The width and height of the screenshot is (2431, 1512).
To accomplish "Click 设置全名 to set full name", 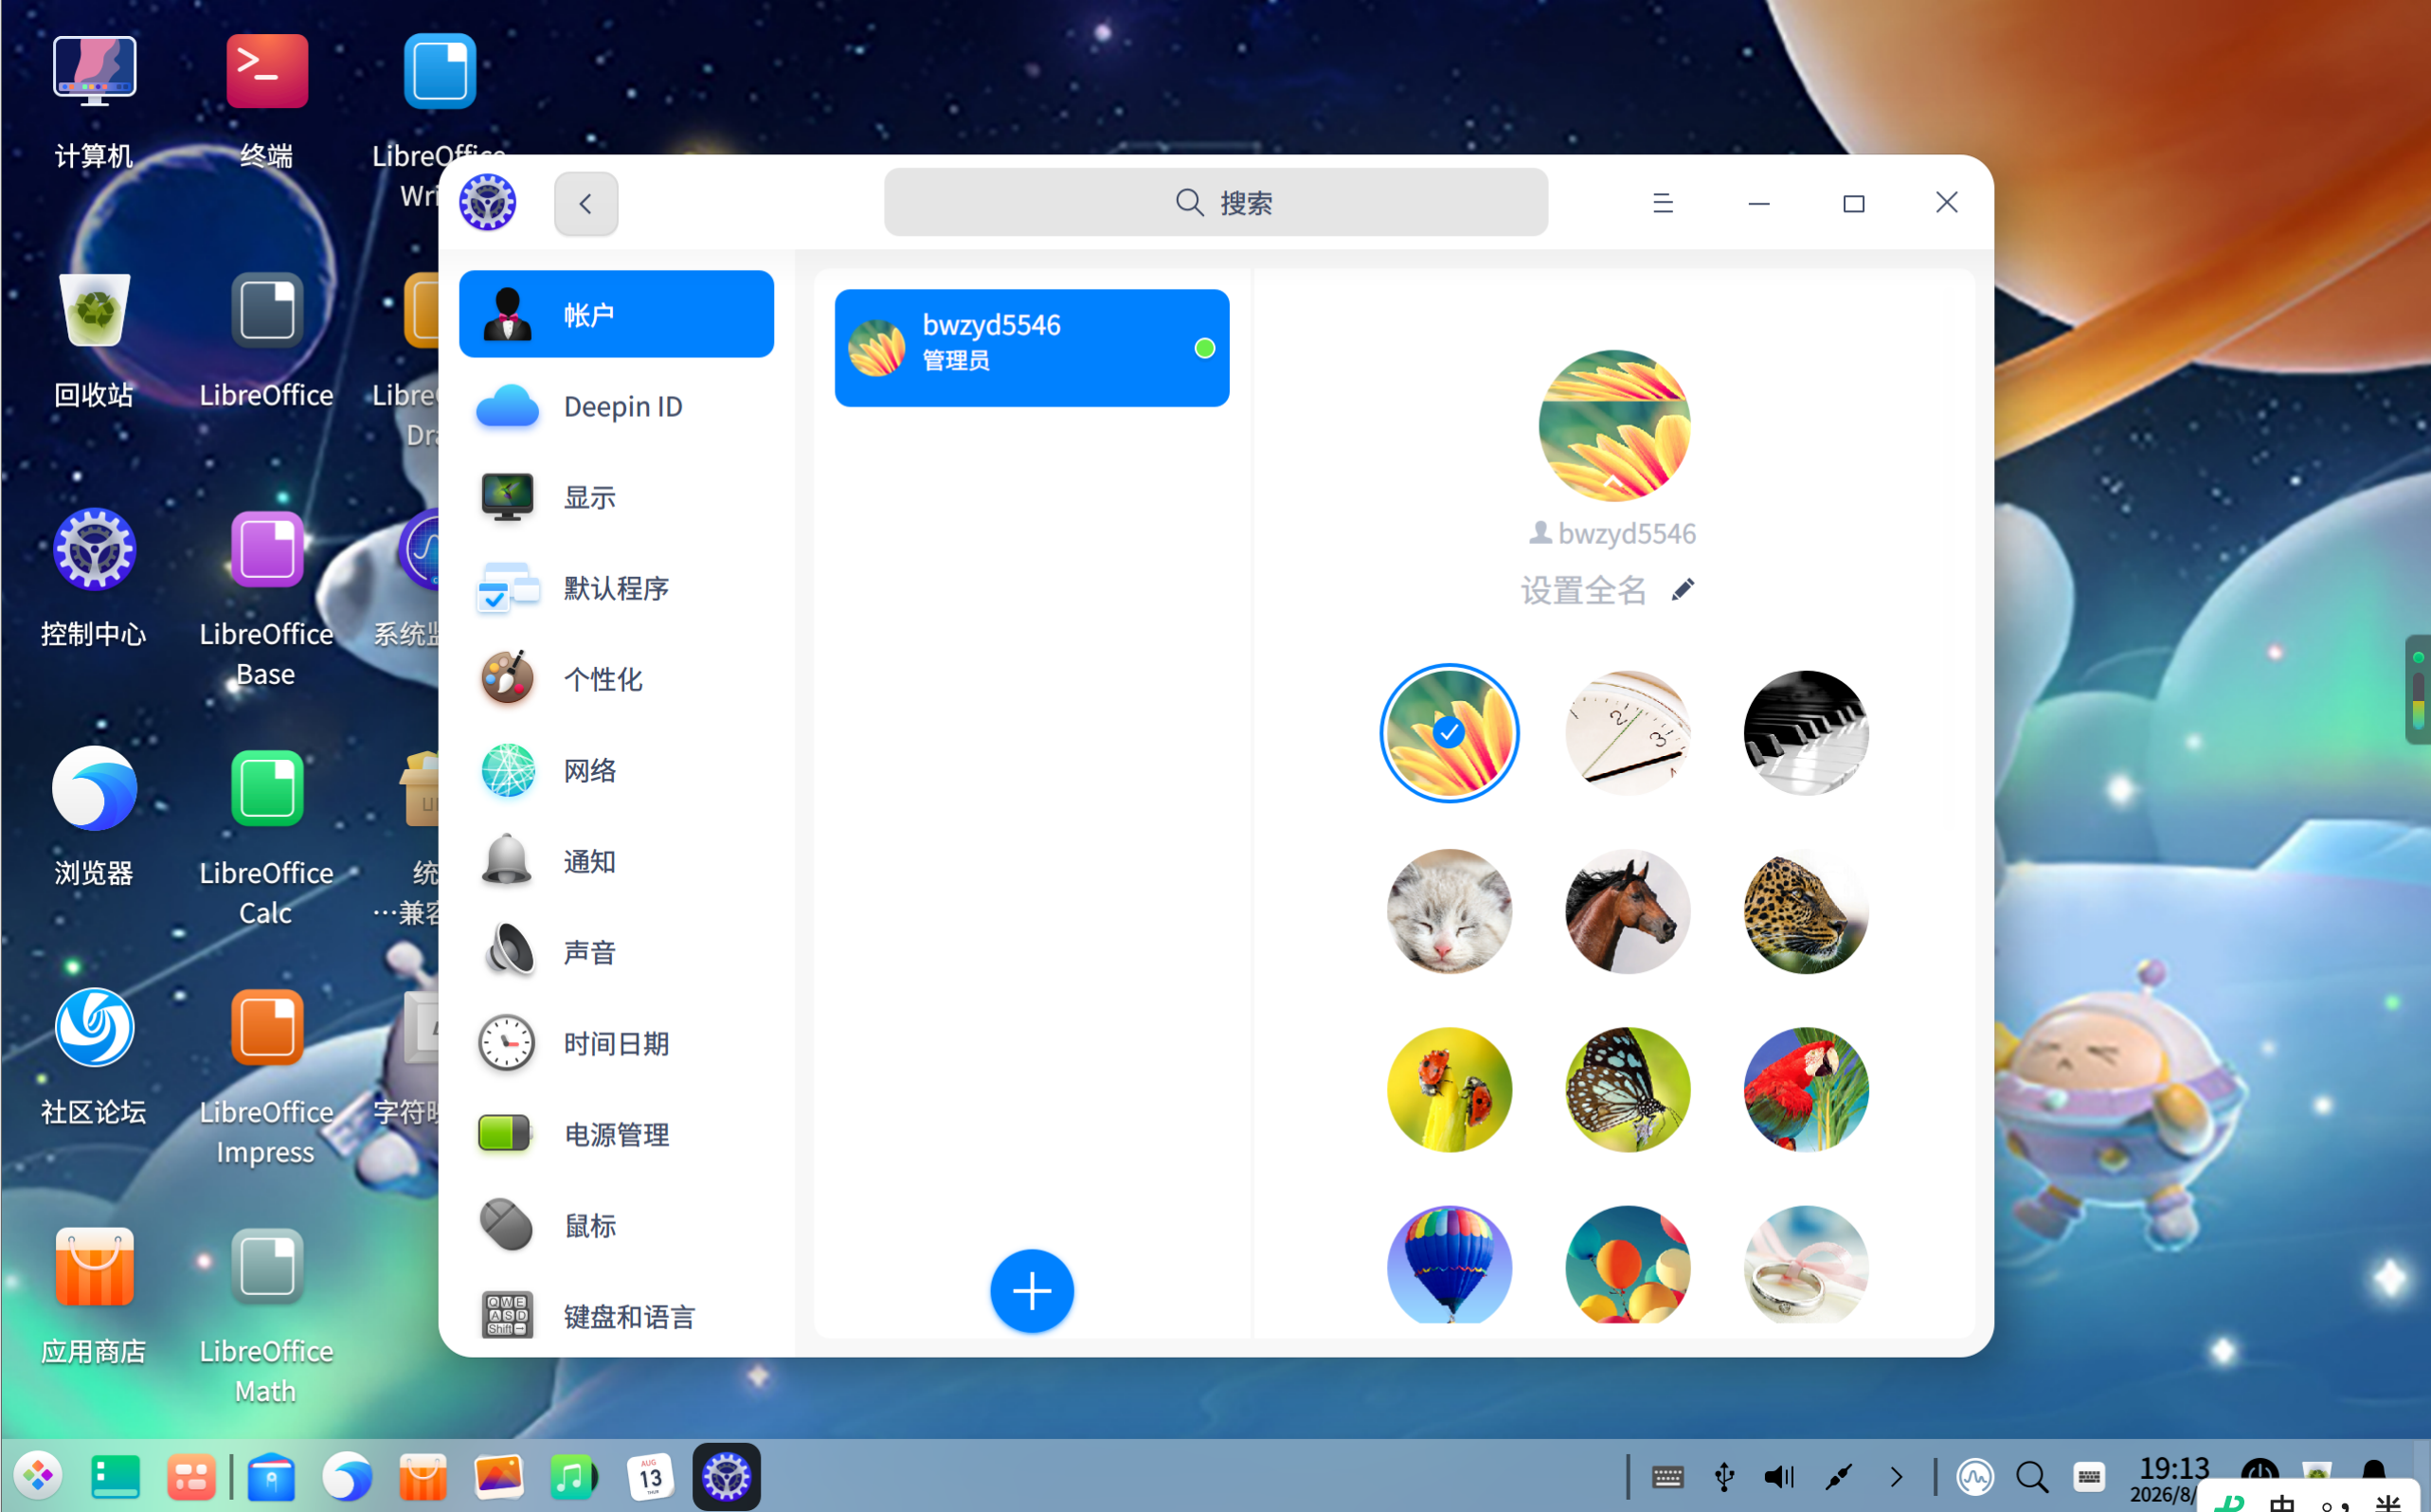I will click(x=1583, y=590).
